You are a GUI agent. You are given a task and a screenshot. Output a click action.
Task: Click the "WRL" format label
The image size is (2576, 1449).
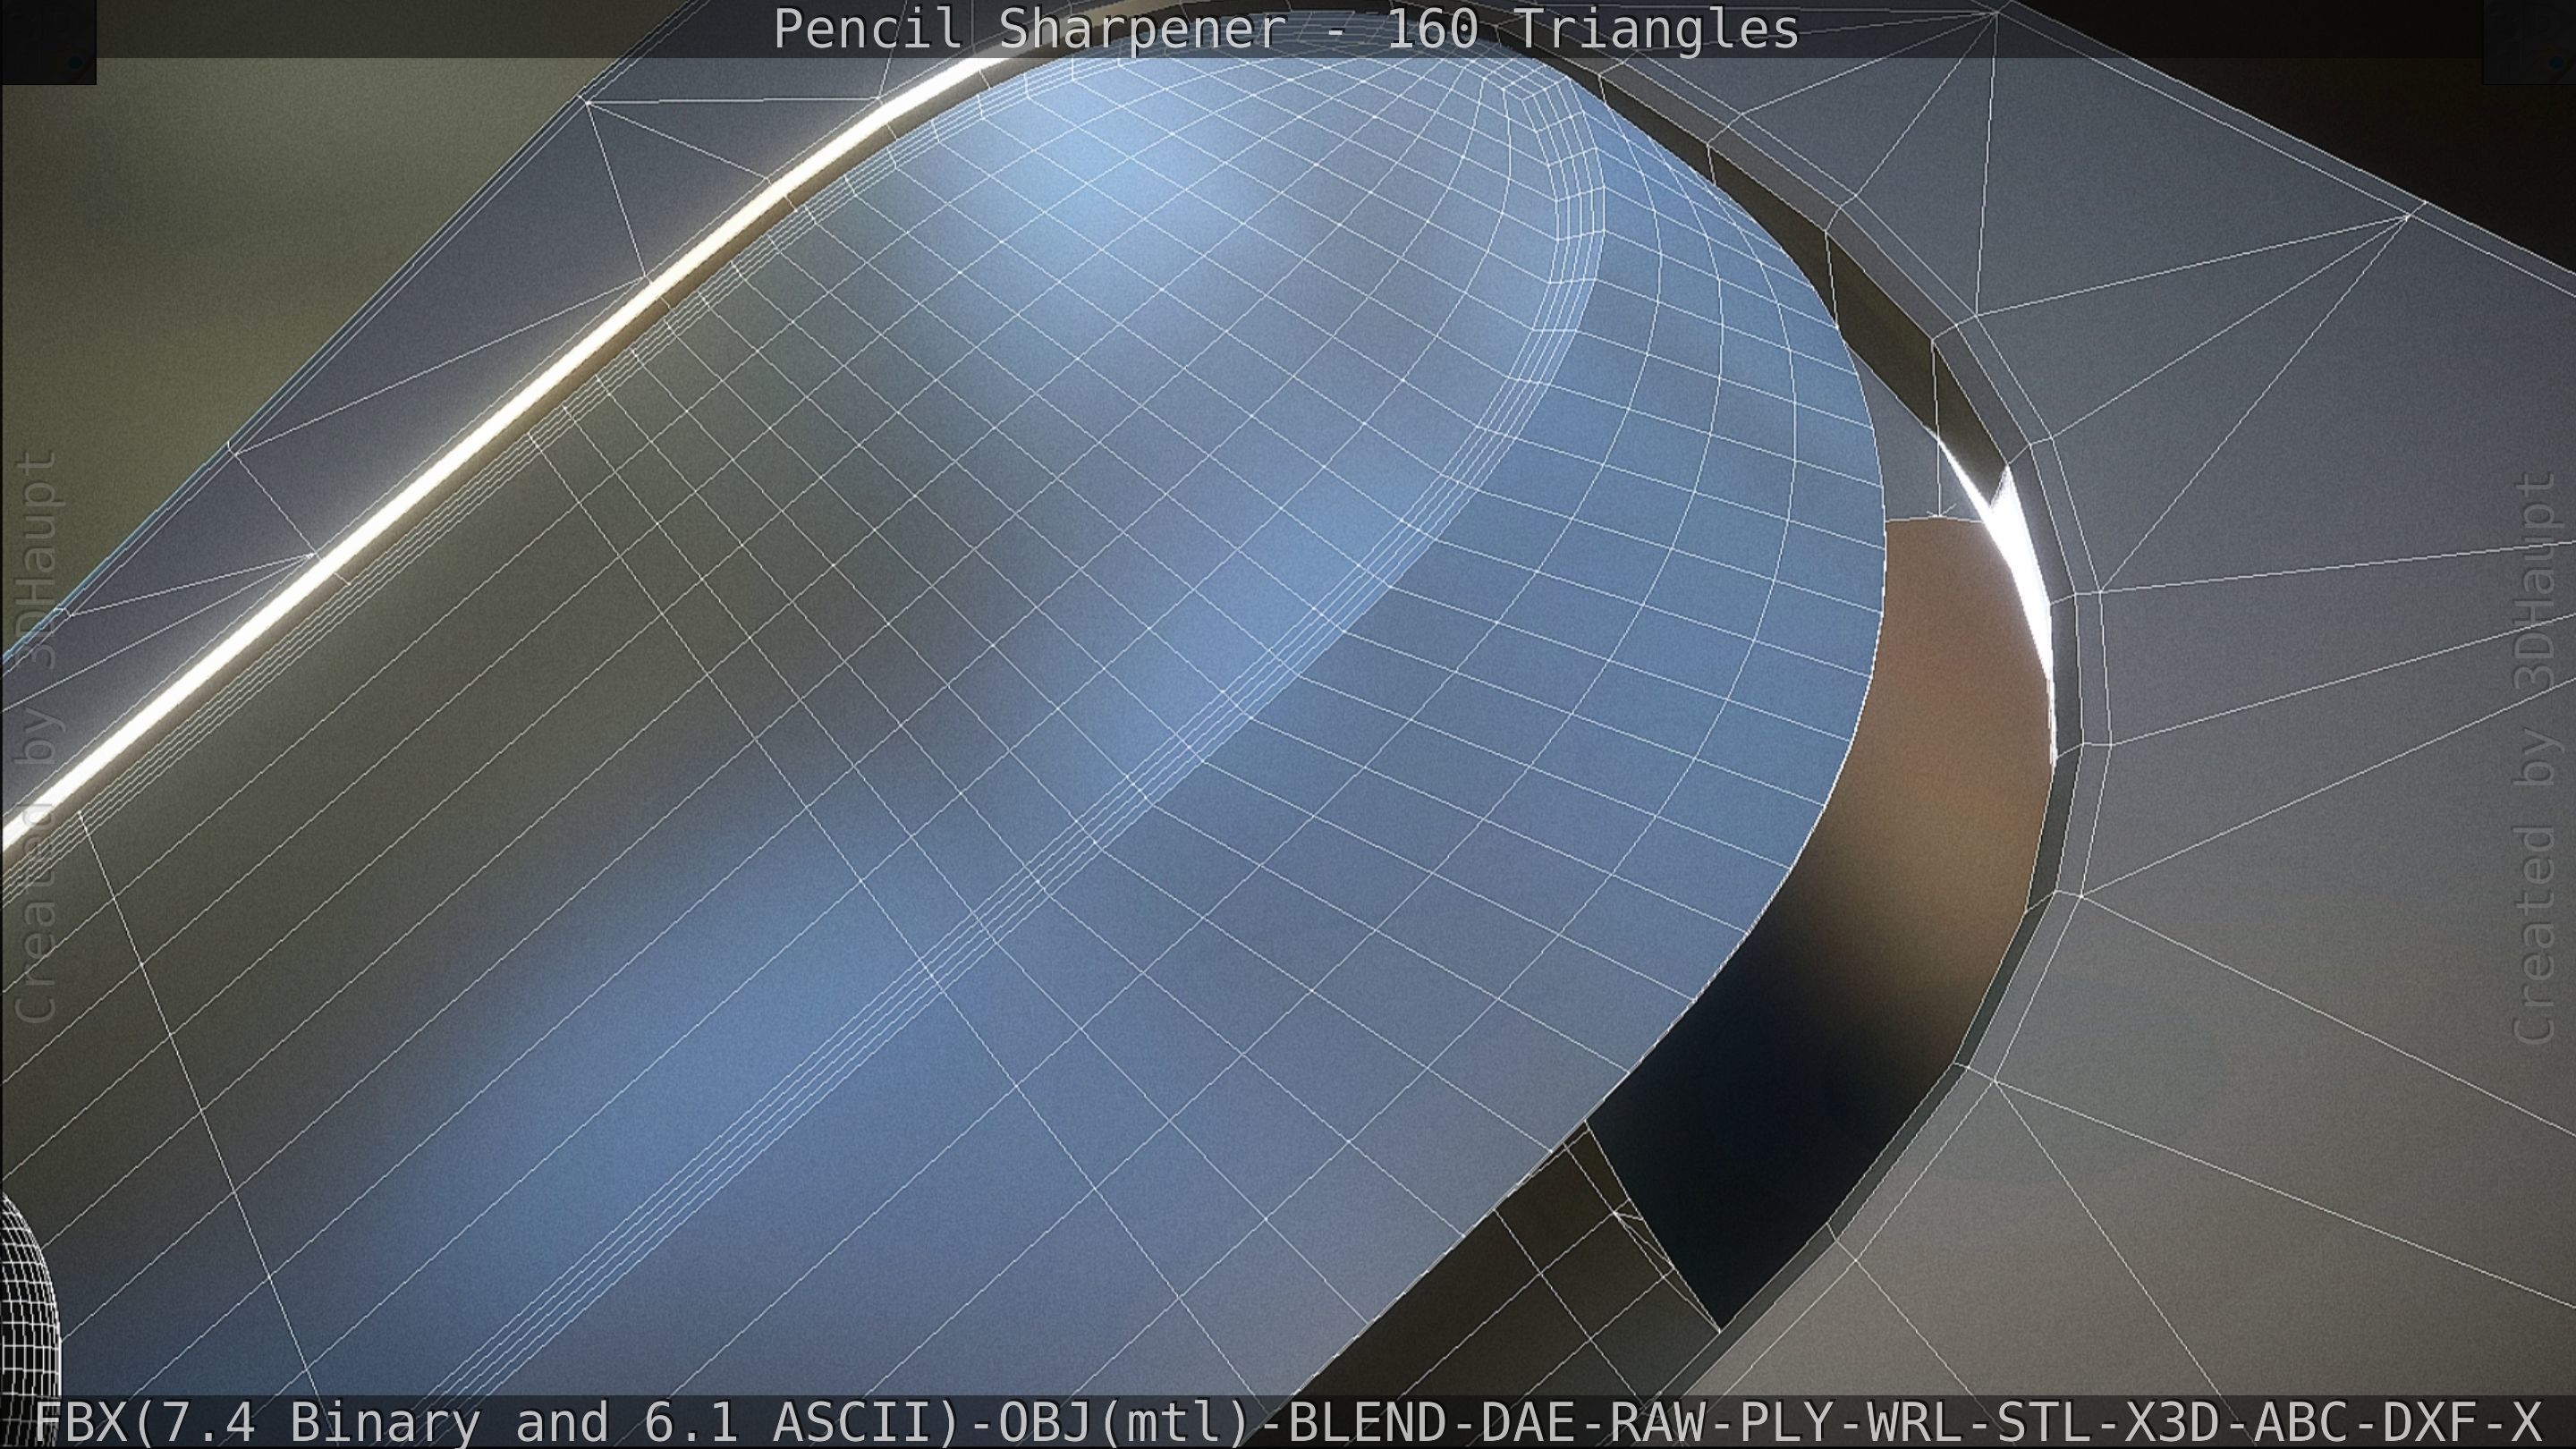tap(1915, 1422)
